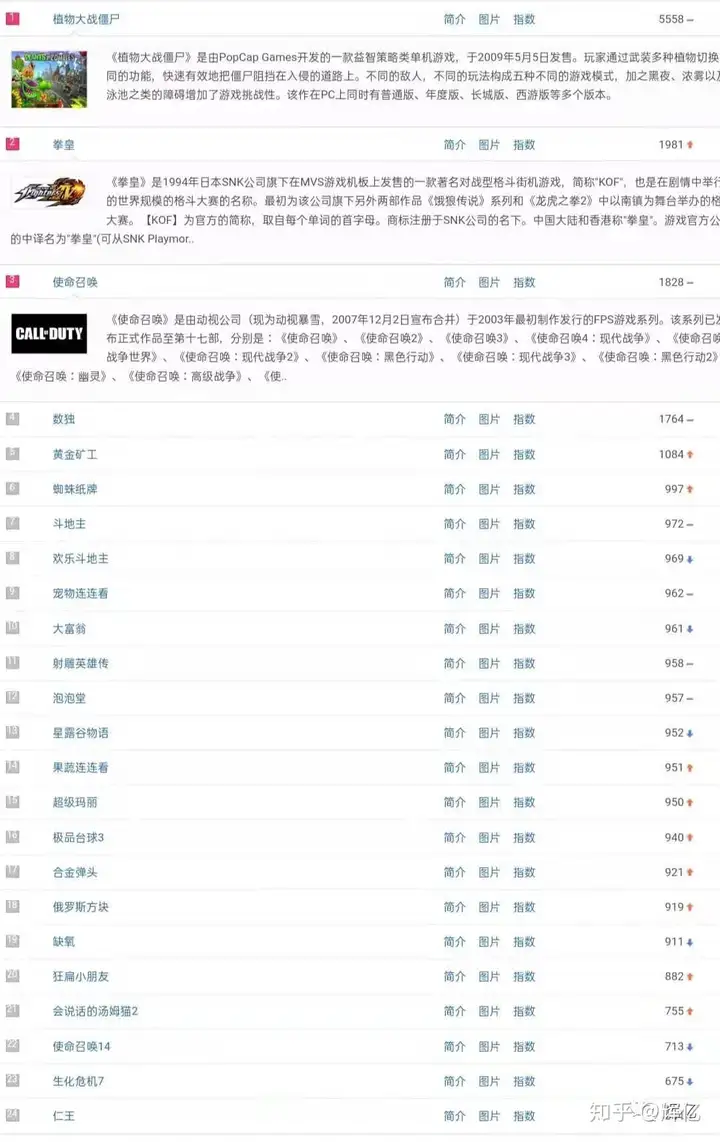This screenshot has width=720, height=1142.
Task: View 图片 in the 生化危机7 row
Action: (489, 1082)
